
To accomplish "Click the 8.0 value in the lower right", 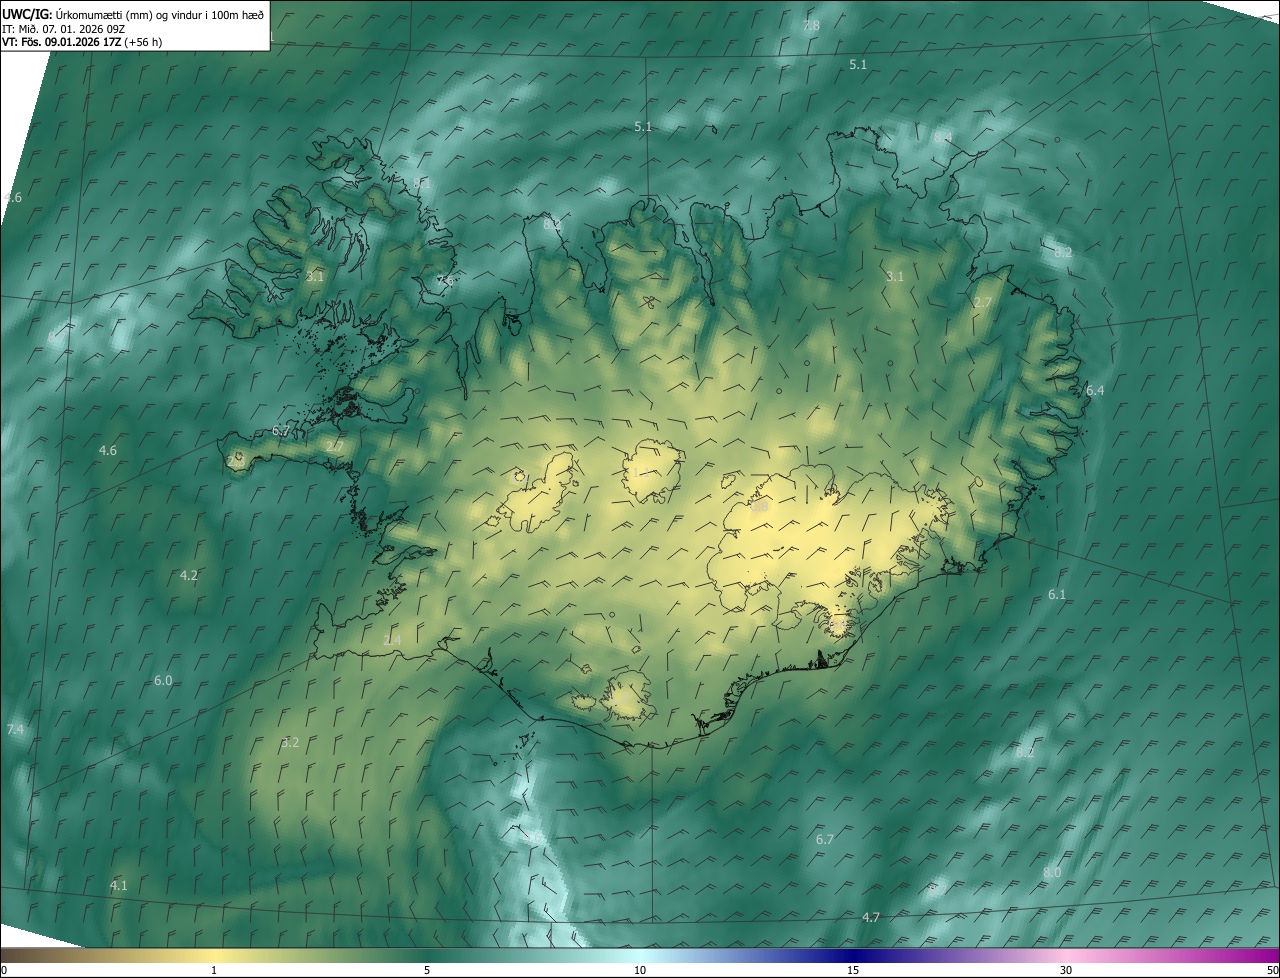I will pos(1052,872).
